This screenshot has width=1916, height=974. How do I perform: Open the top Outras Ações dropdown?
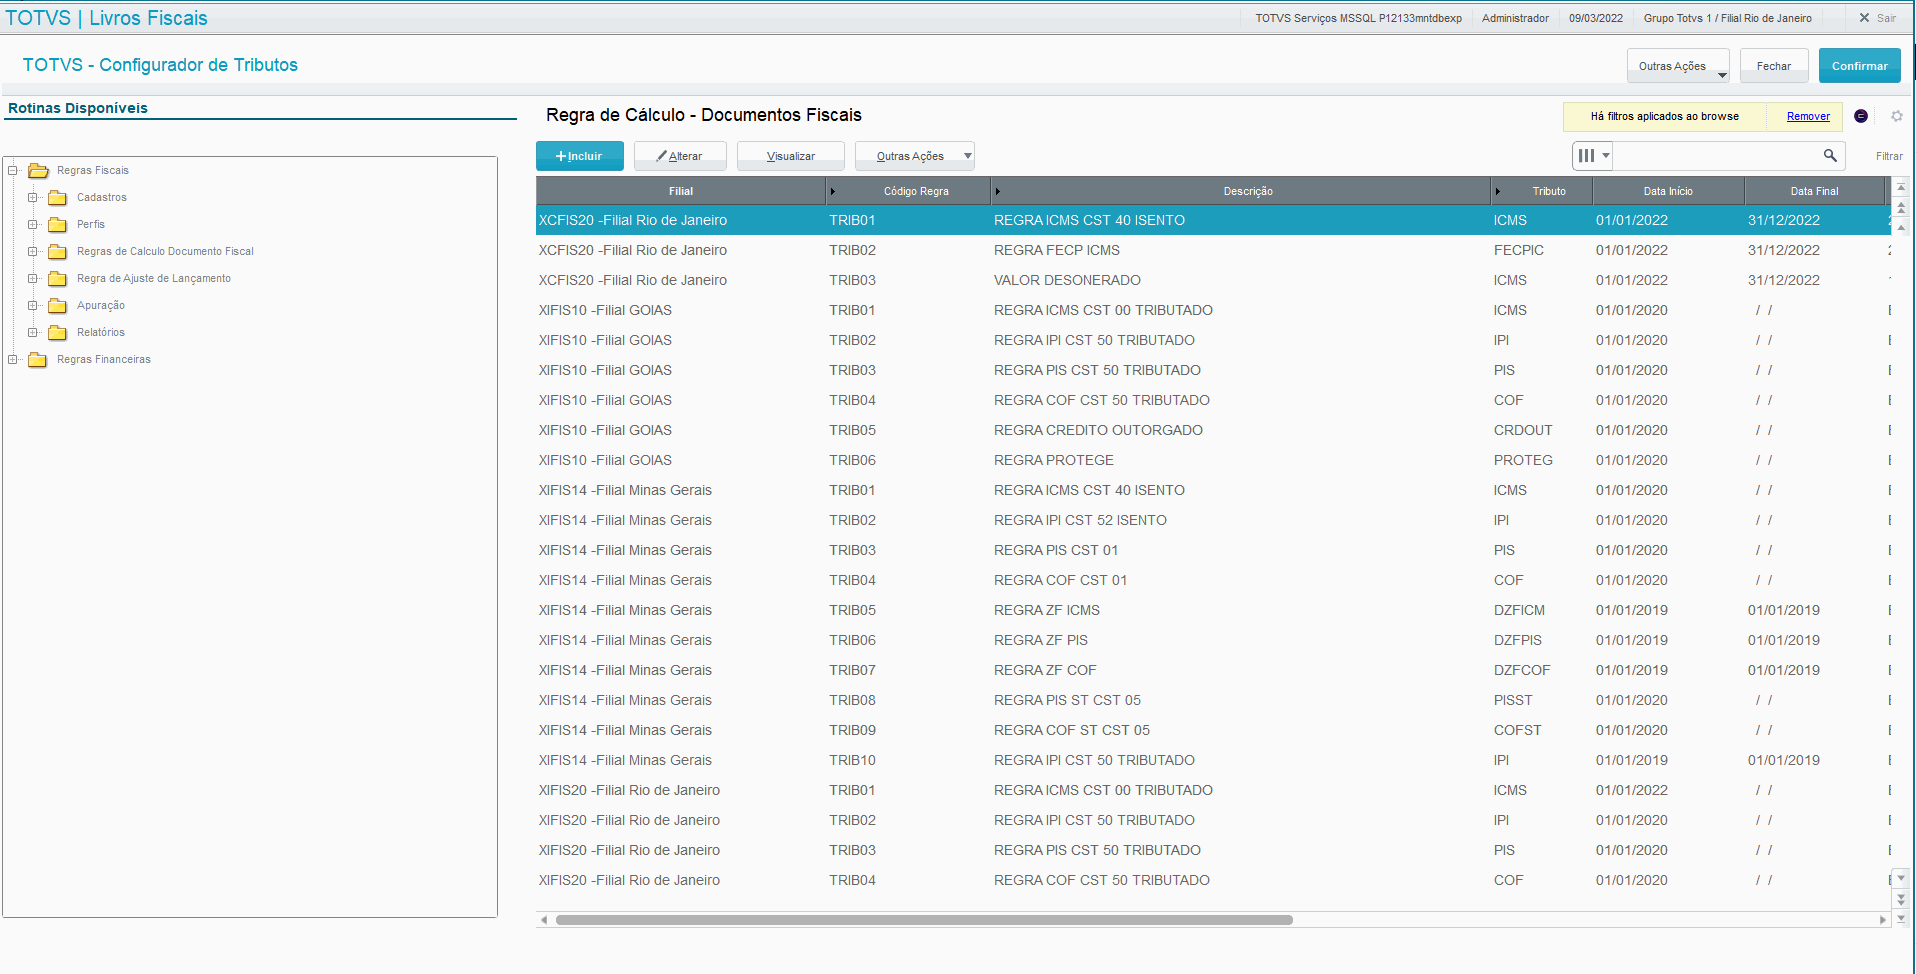1678,66
